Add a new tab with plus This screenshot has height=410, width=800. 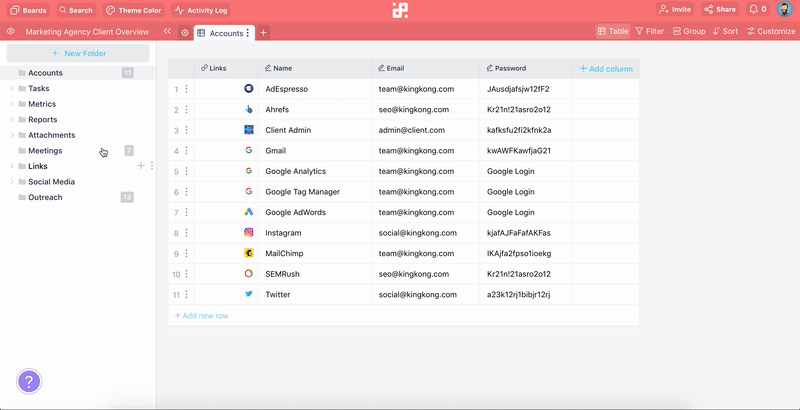[263, 33]
